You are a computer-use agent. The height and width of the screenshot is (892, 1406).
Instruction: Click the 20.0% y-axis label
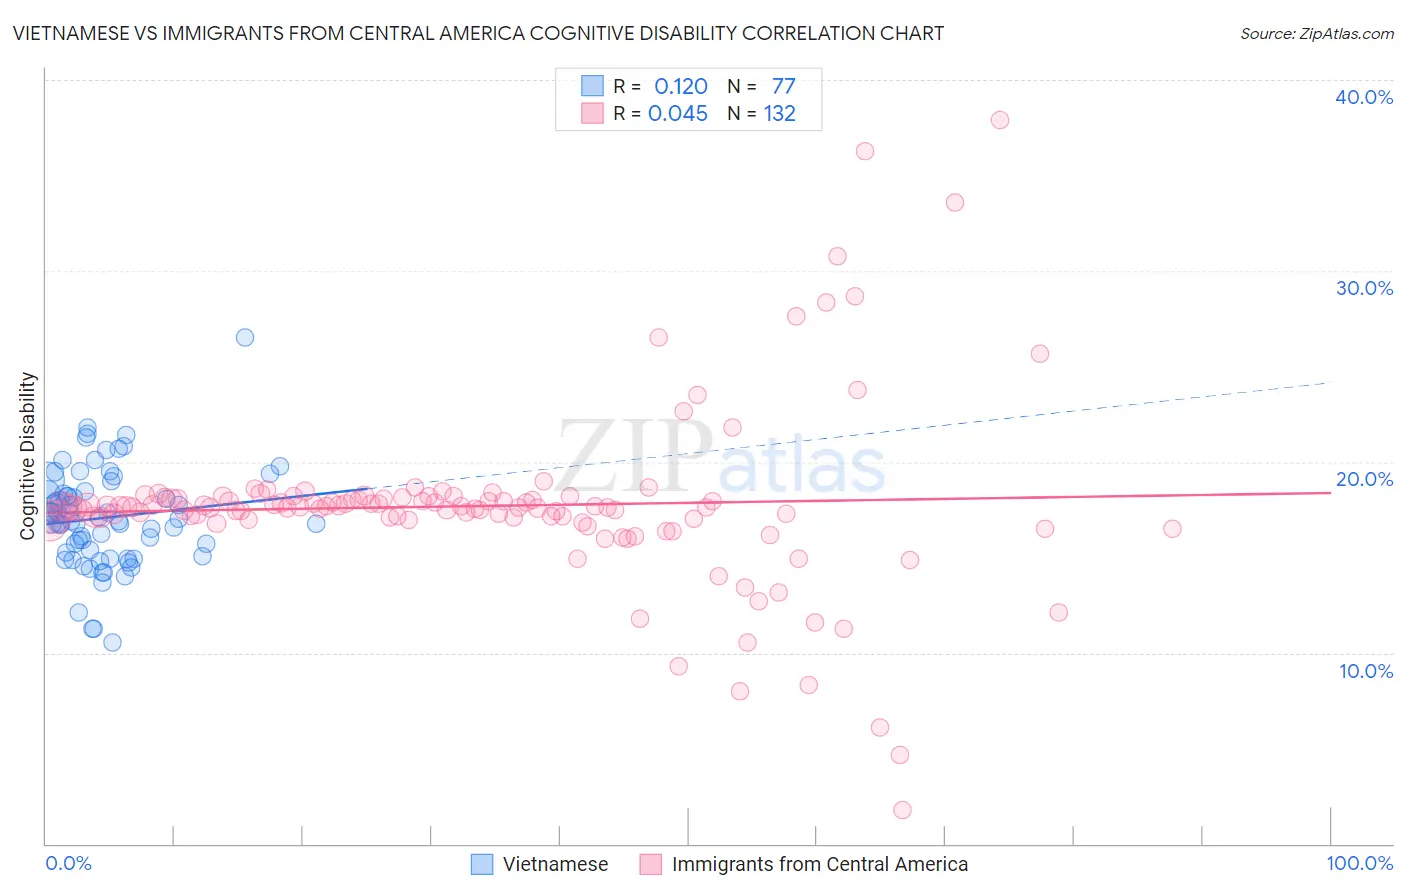point(1364,479)
